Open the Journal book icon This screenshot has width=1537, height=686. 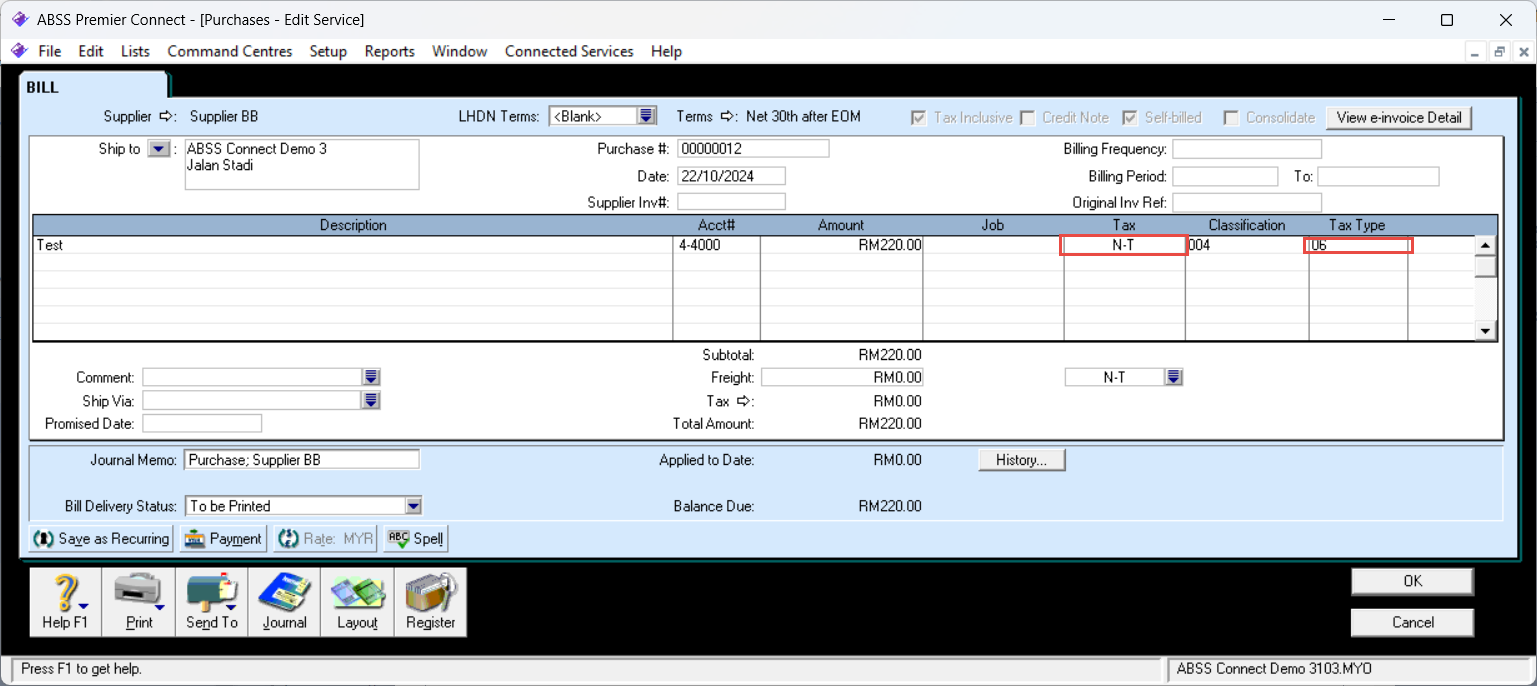[x=284, y=593]
